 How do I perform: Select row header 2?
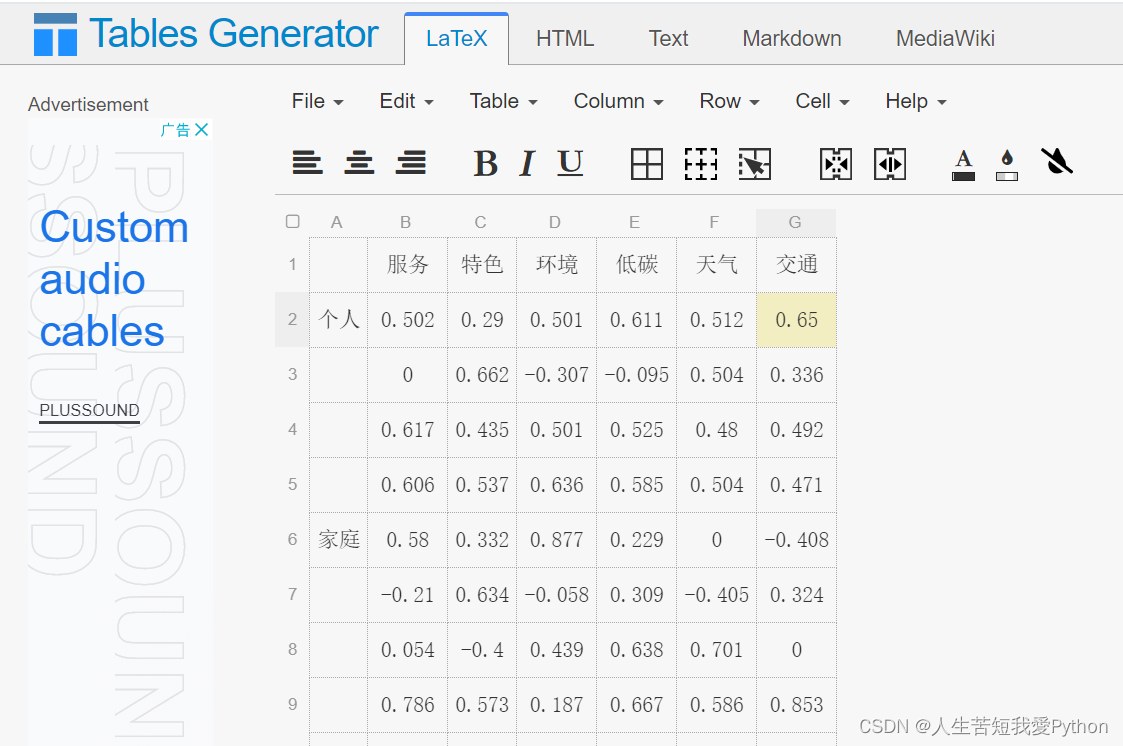click(292, 319)
